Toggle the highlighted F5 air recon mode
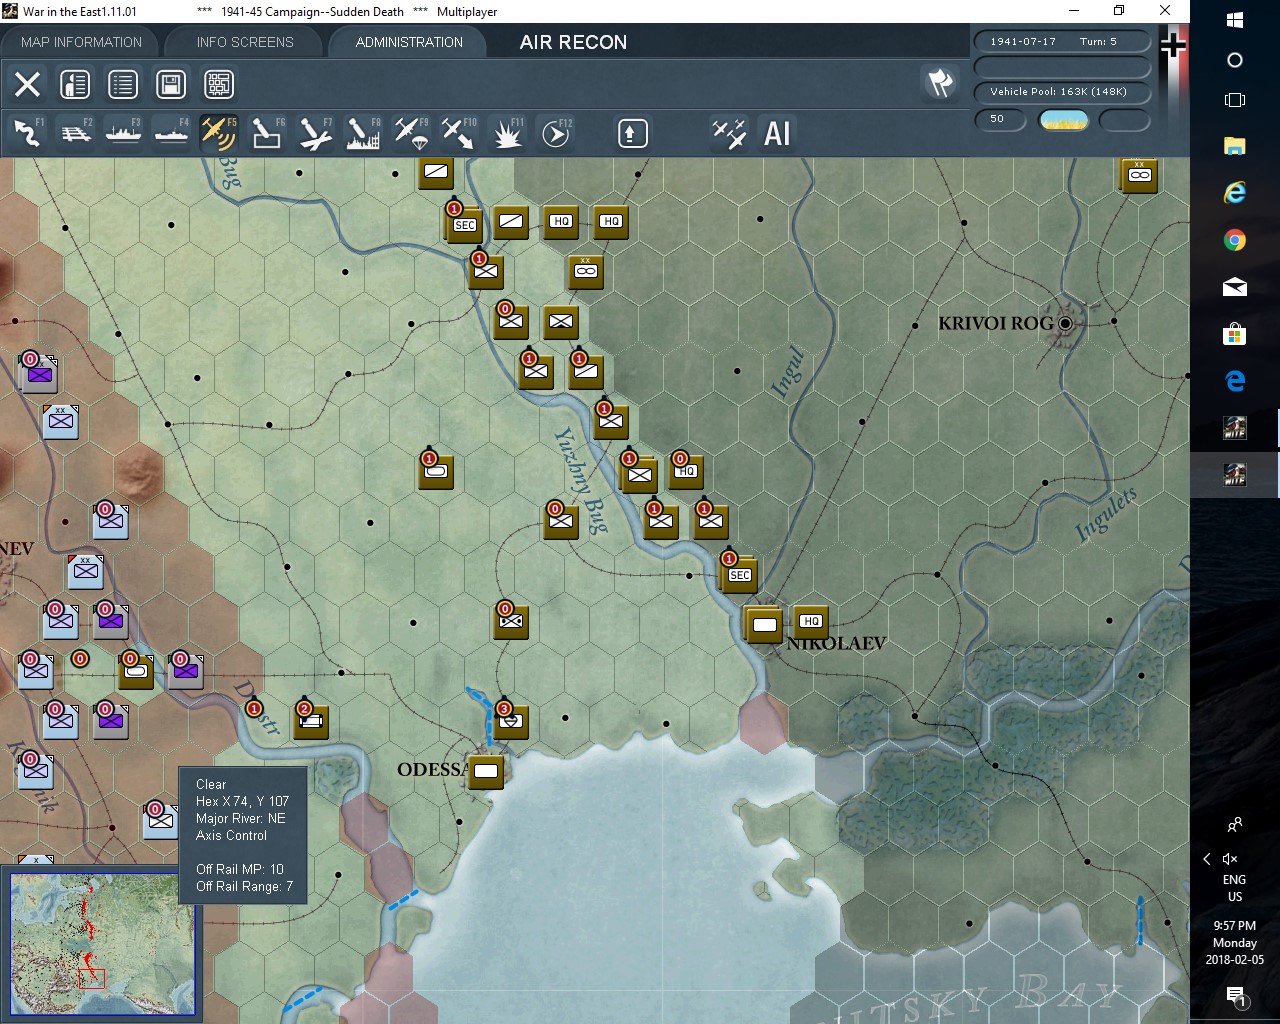Screen dimensions: 1280x1024 tap(219, 133)
